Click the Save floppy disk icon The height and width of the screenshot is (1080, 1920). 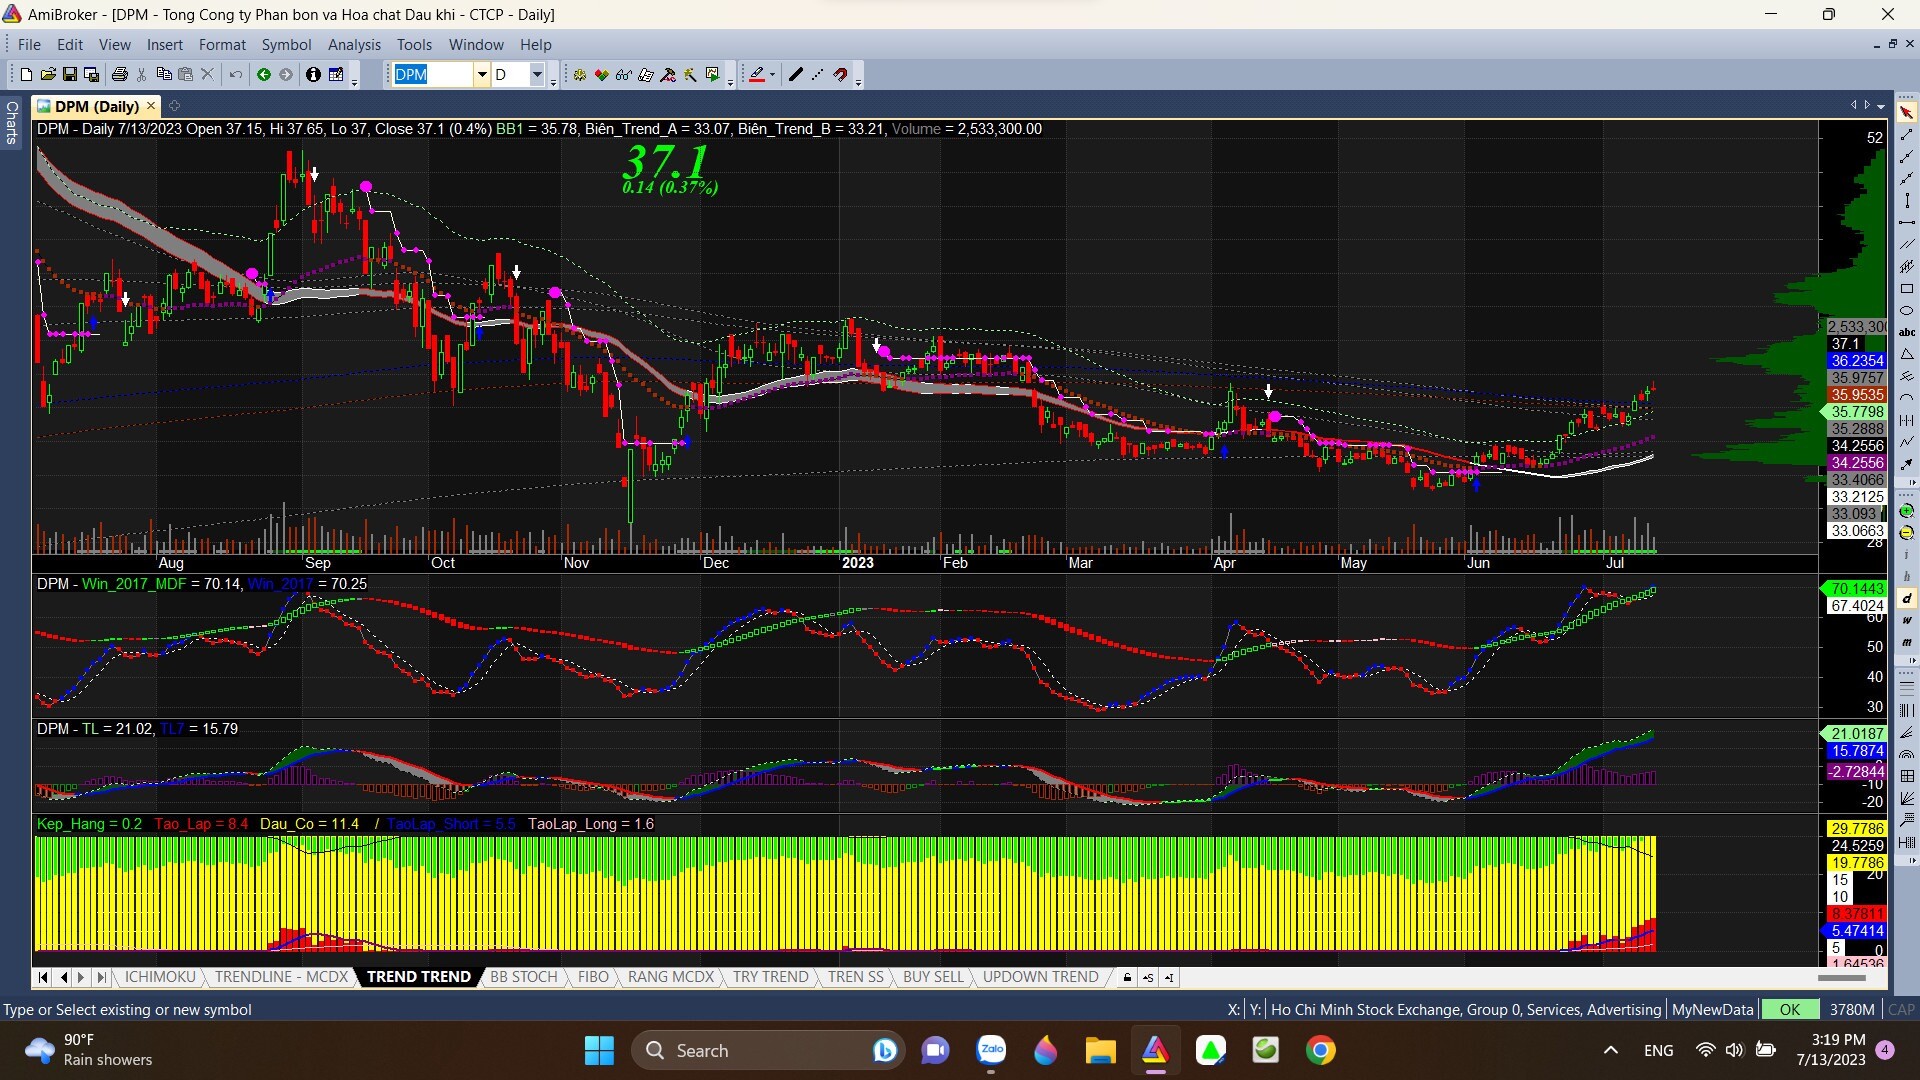tap(70, 74)
